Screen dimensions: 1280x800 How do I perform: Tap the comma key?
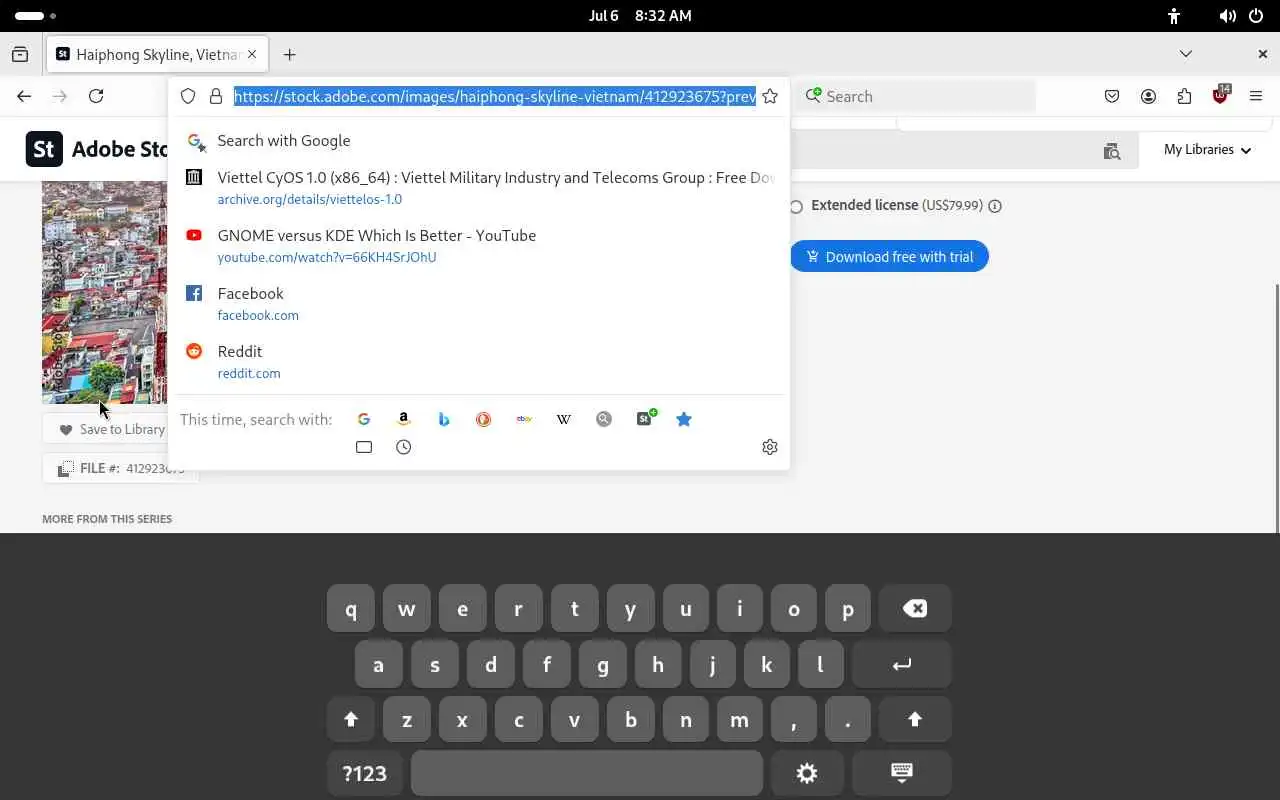point(794,719)
